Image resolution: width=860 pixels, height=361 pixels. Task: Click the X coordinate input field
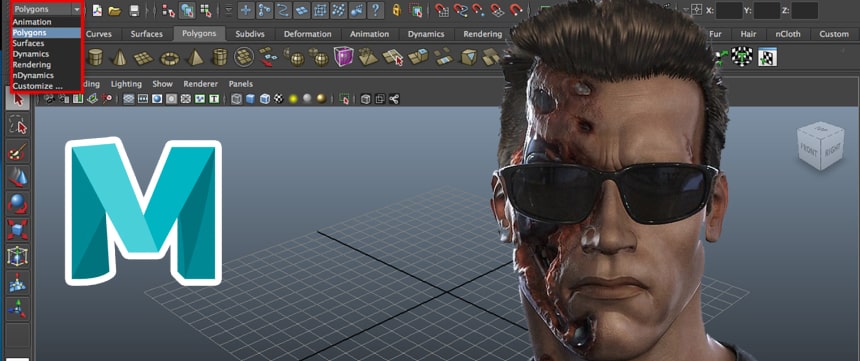[729, 10]
